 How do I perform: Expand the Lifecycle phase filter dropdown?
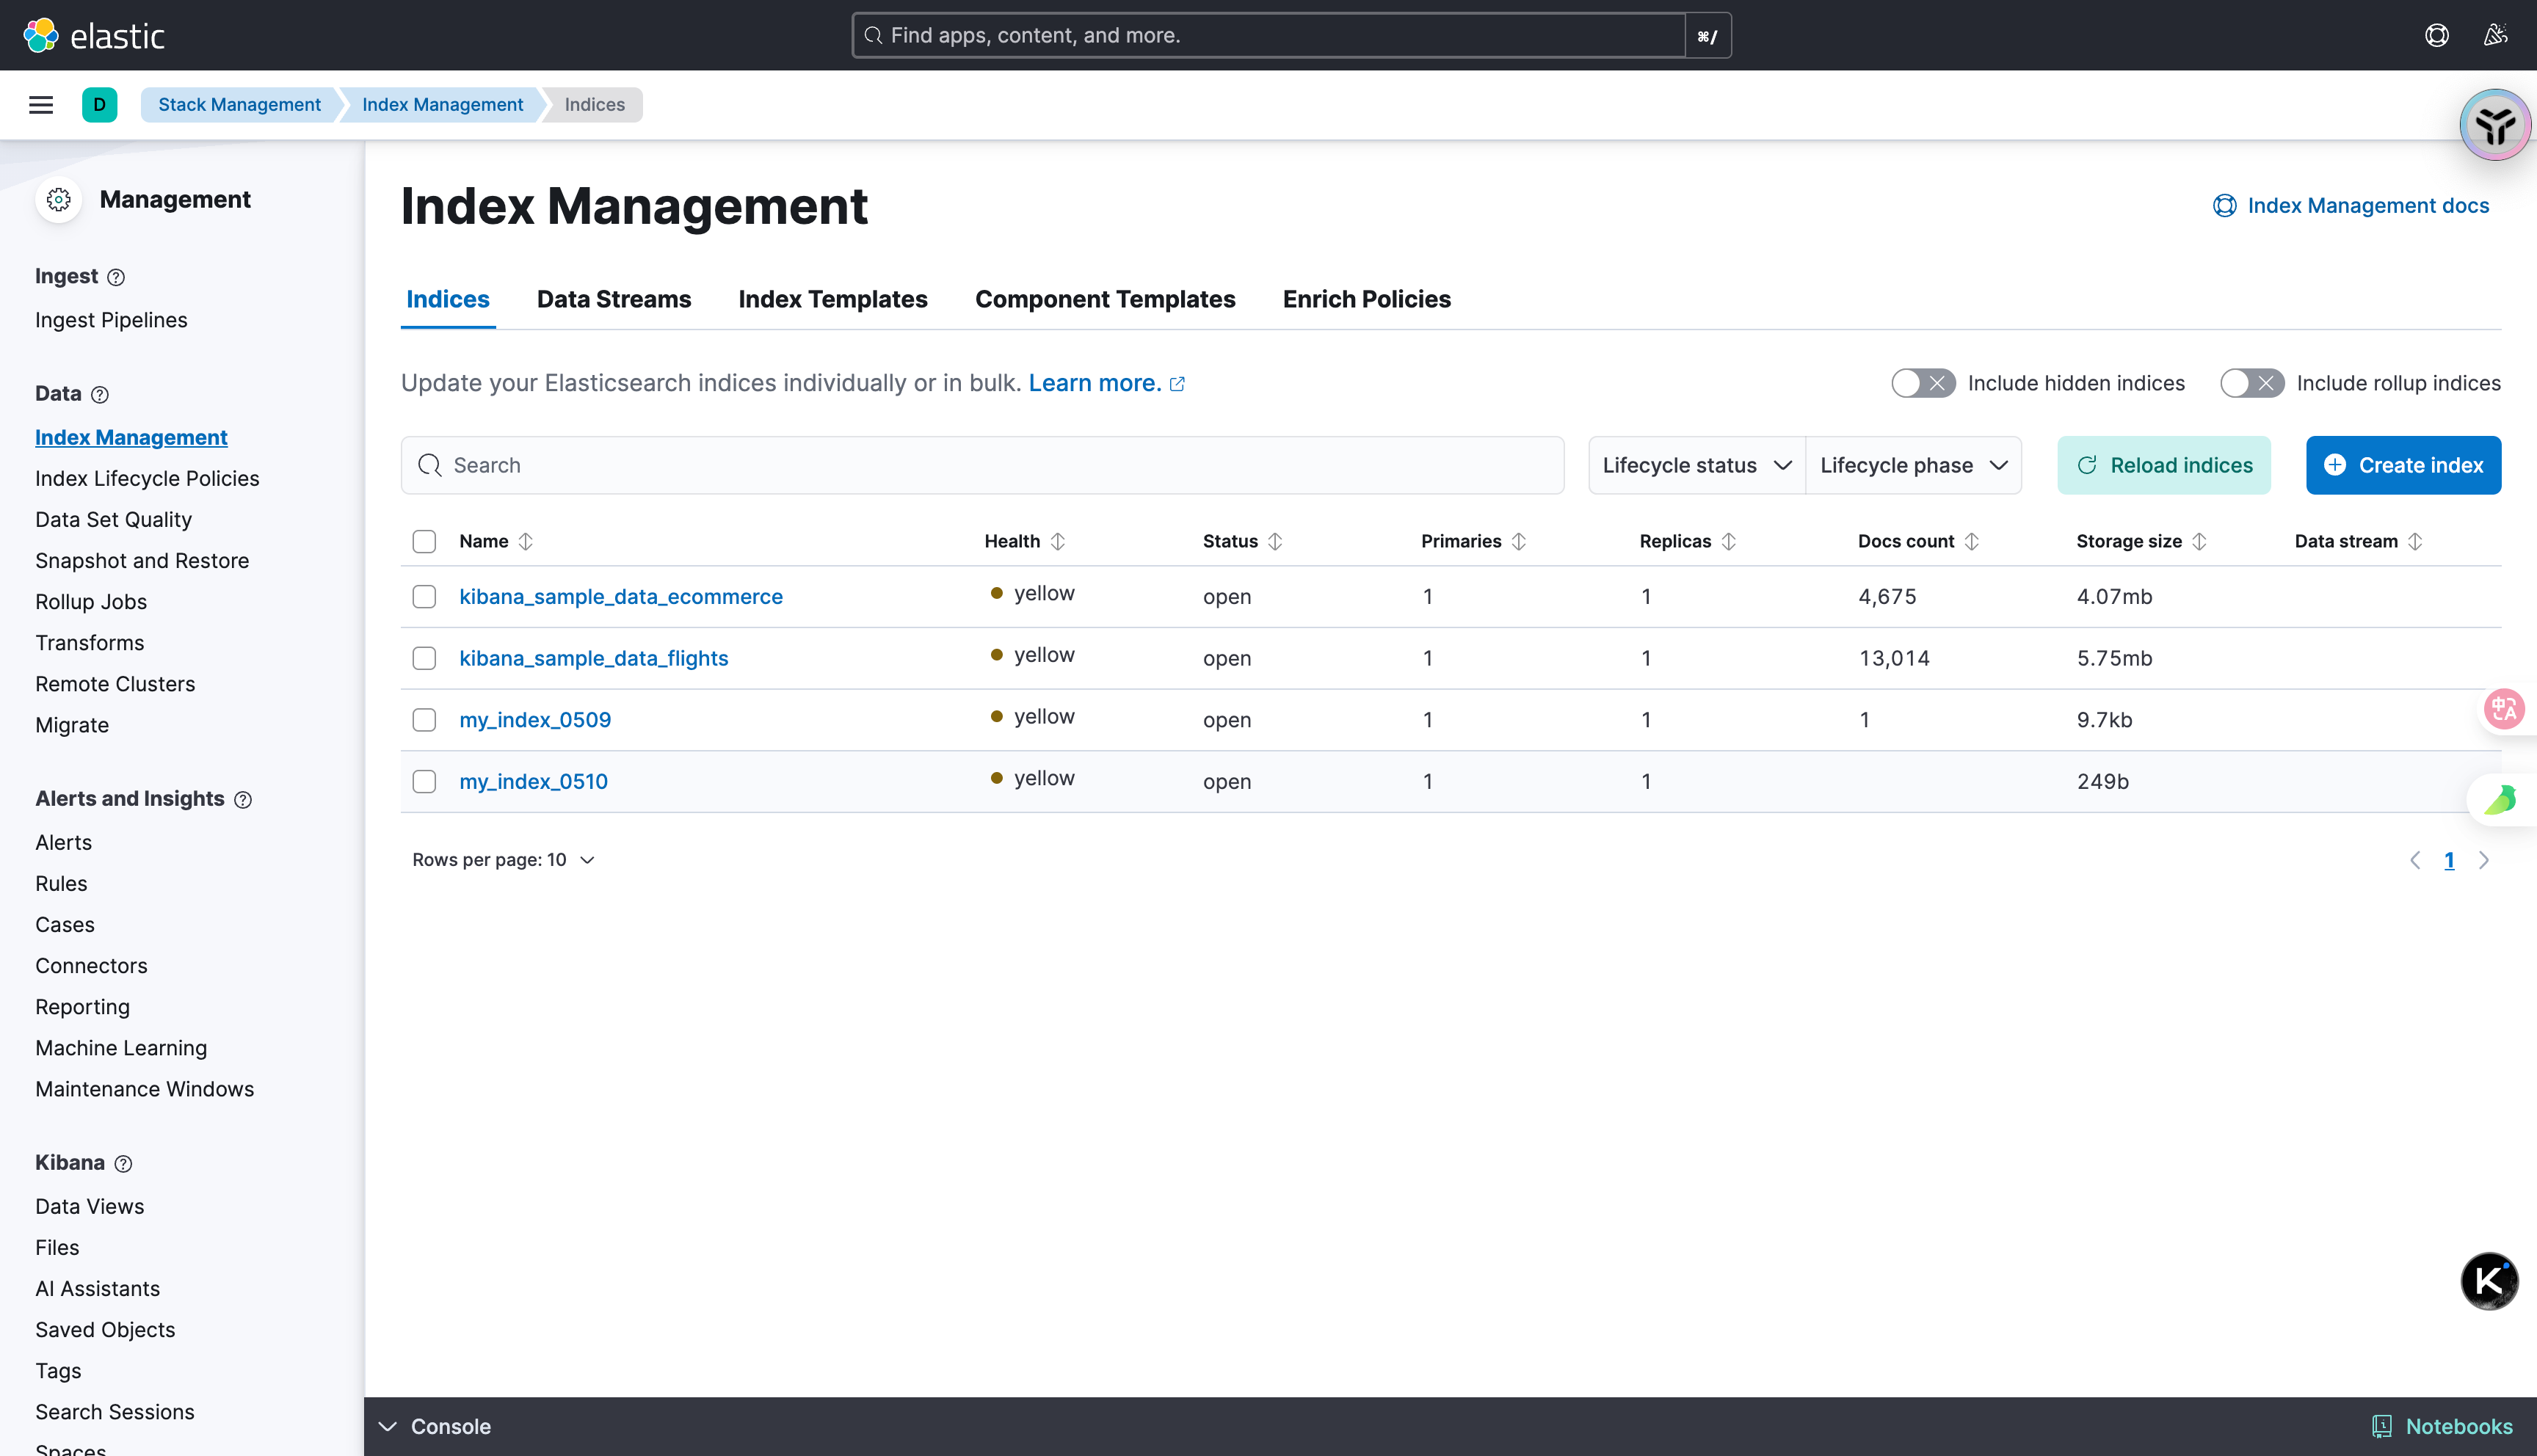coord(1913,465)
